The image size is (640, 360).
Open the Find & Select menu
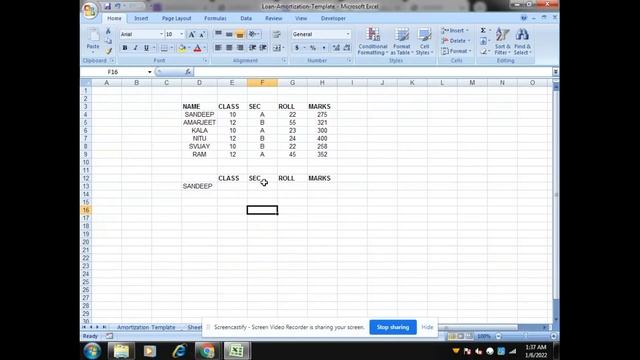click(522, 42)
